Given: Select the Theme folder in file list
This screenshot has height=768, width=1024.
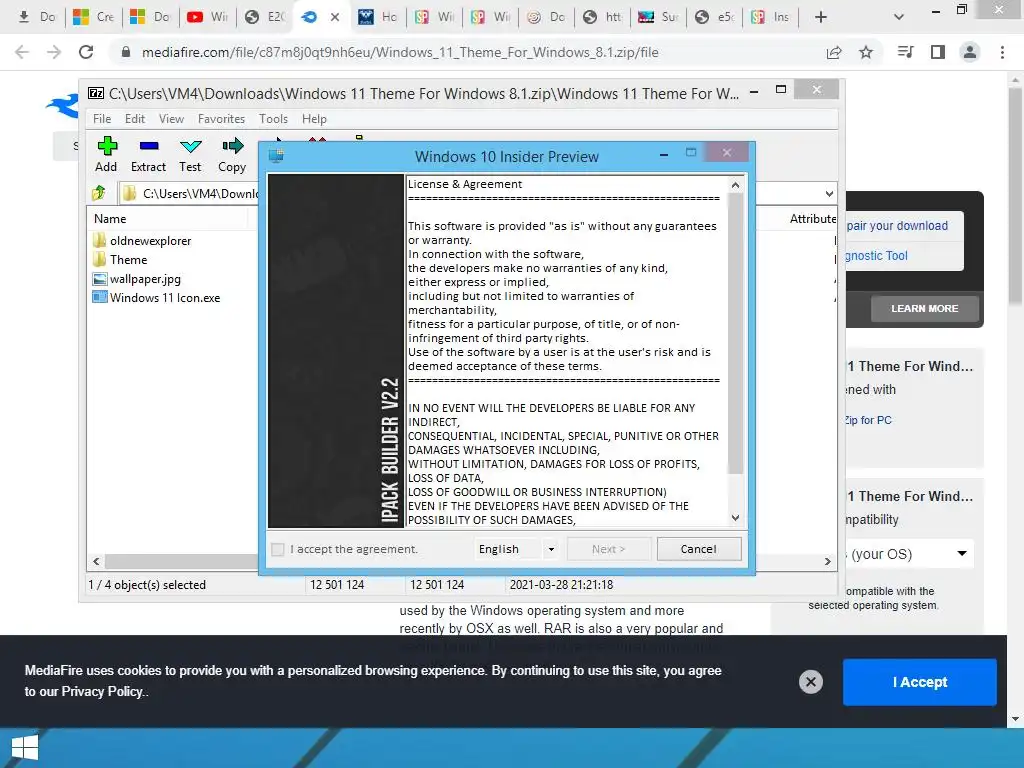Looking at the screenshot, I should coord(120,260).
